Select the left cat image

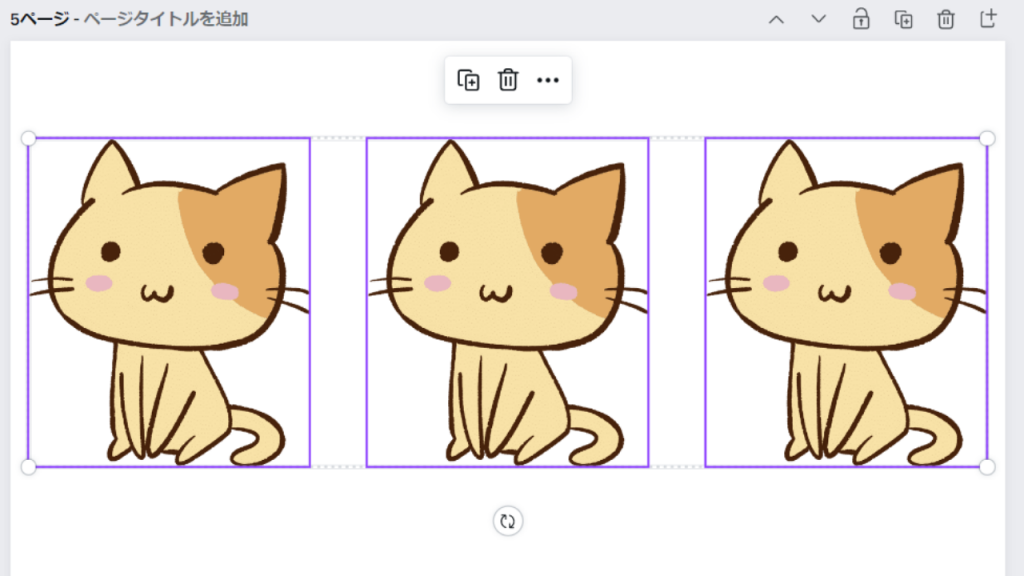[169, 302]
